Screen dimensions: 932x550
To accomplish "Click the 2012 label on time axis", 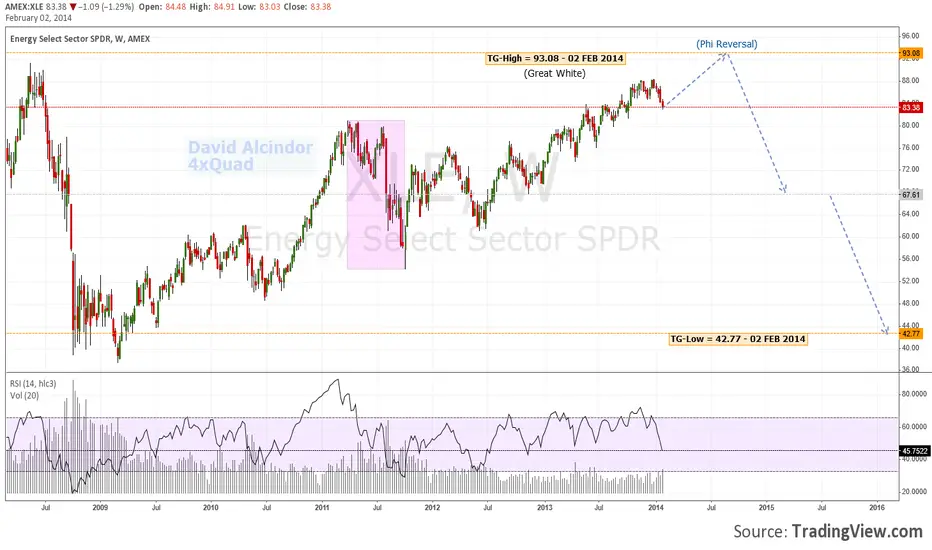I will coord(432,507).
